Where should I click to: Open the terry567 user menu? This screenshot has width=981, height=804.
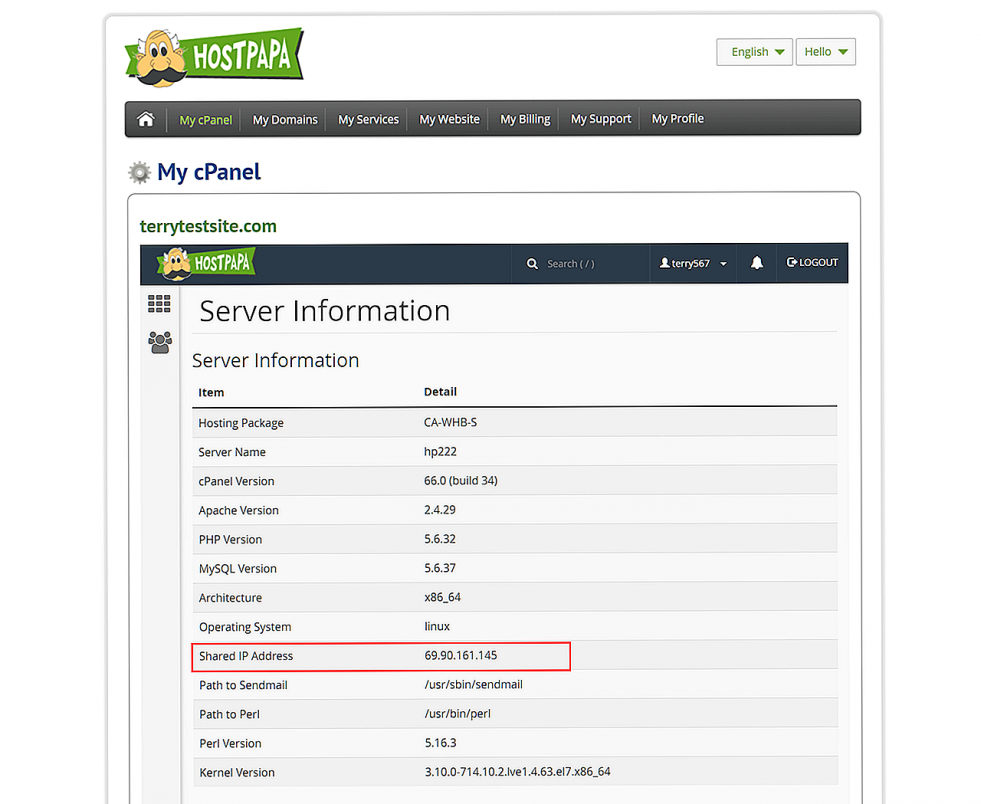[x=692, y=263]
